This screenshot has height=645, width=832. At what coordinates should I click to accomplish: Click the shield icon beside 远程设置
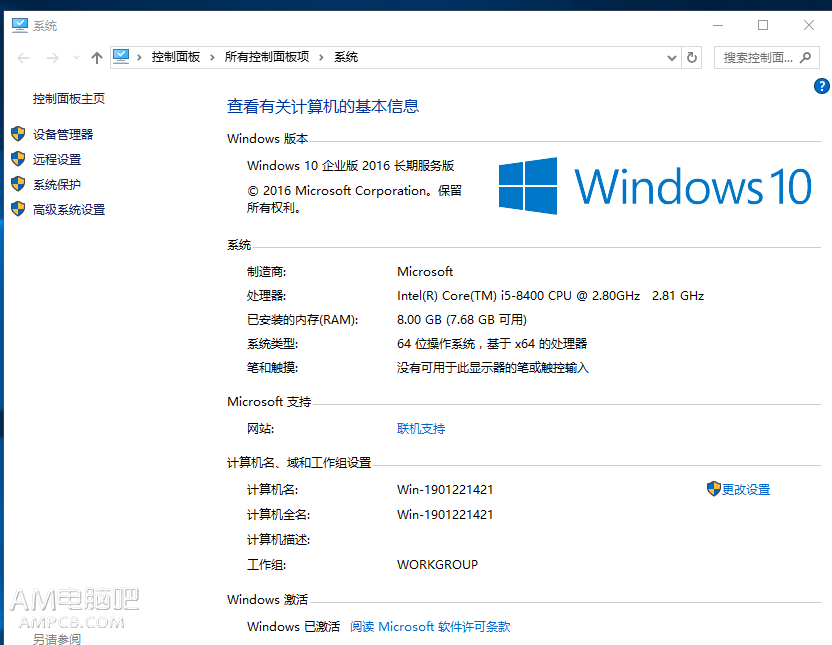tap(18, 159)
